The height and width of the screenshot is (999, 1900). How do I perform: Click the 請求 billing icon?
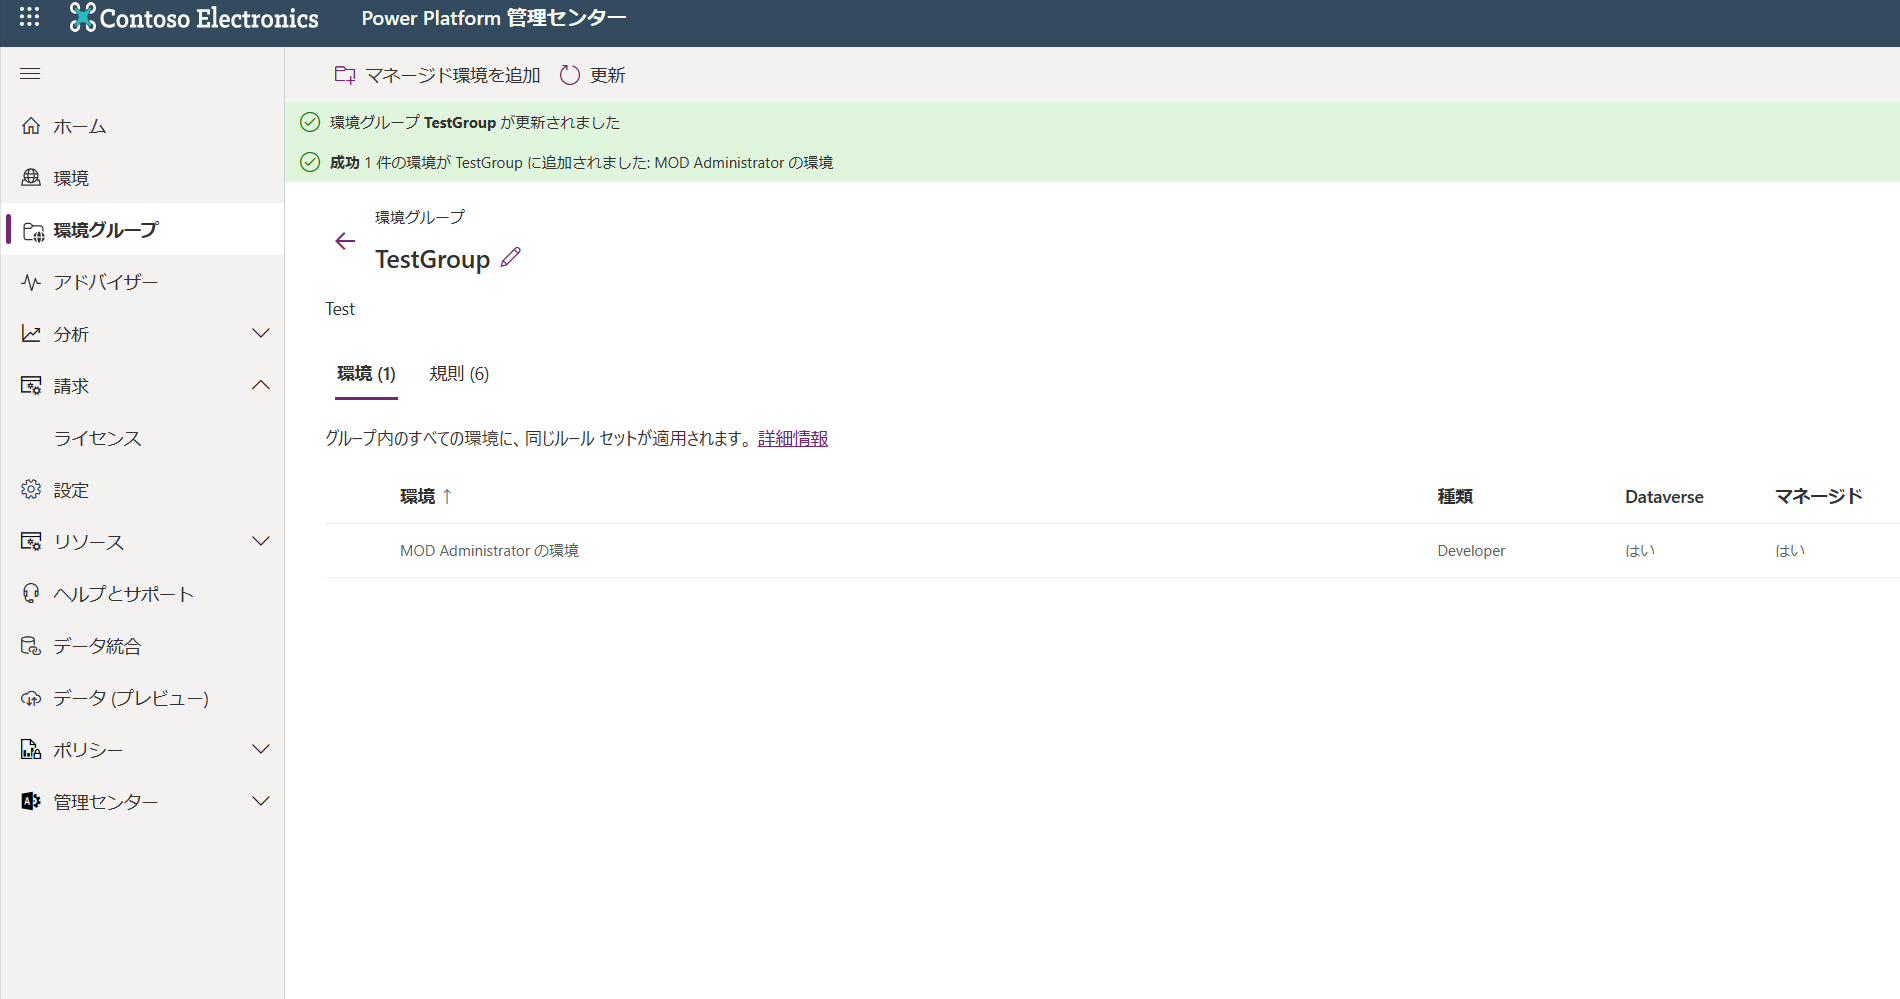click(31, 386)
